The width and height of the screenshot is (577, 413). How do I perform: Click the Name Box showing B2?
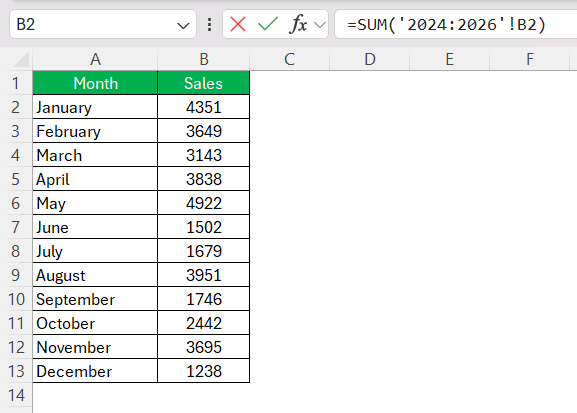pos(103,24)
